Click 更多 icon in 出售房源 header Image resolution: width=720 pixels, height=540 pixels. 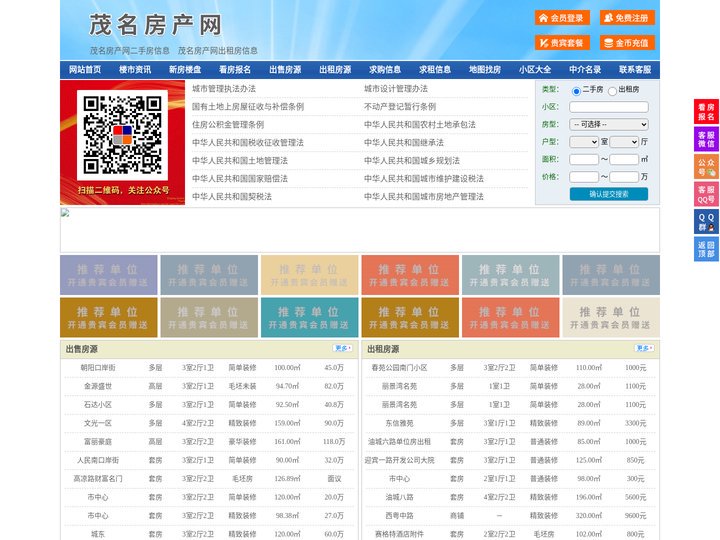pos(343,349)
